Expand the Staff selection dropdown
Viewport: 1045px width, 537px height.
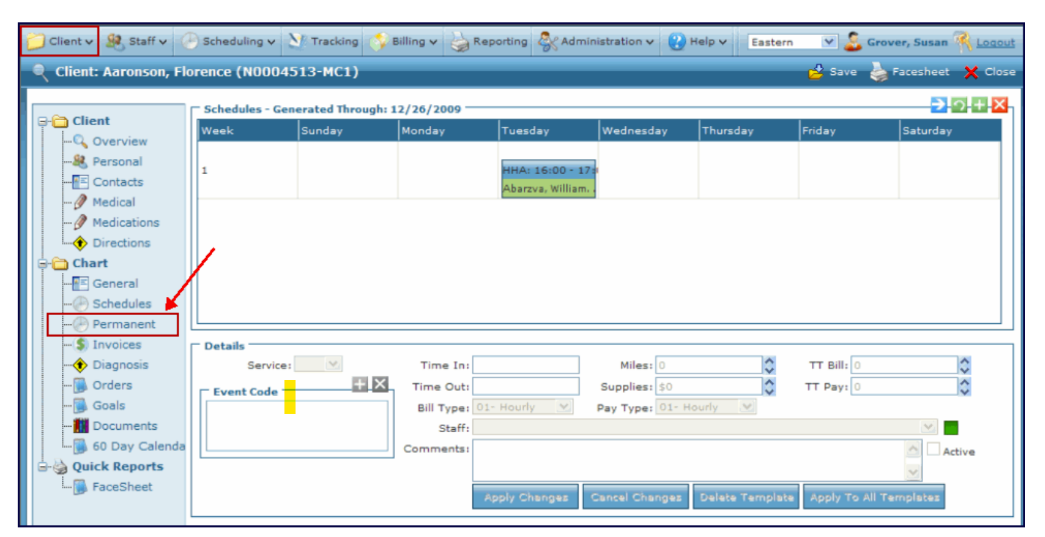click(x=928, y=428)
